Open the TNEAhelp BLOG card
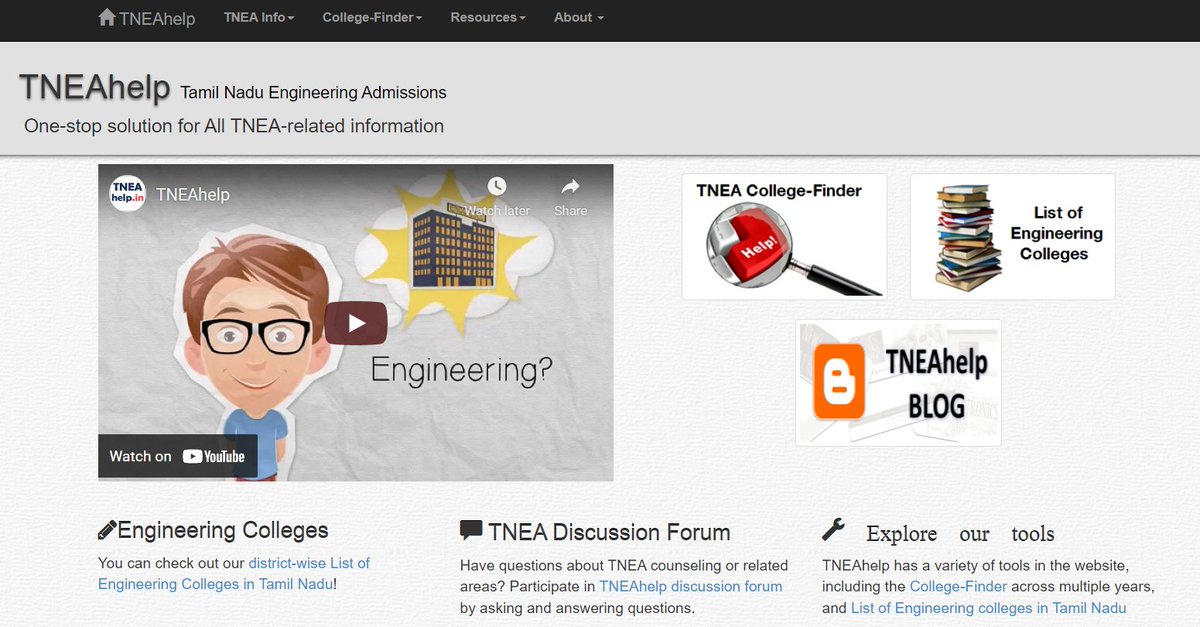1200x627 pixels. tap(898, 382)
